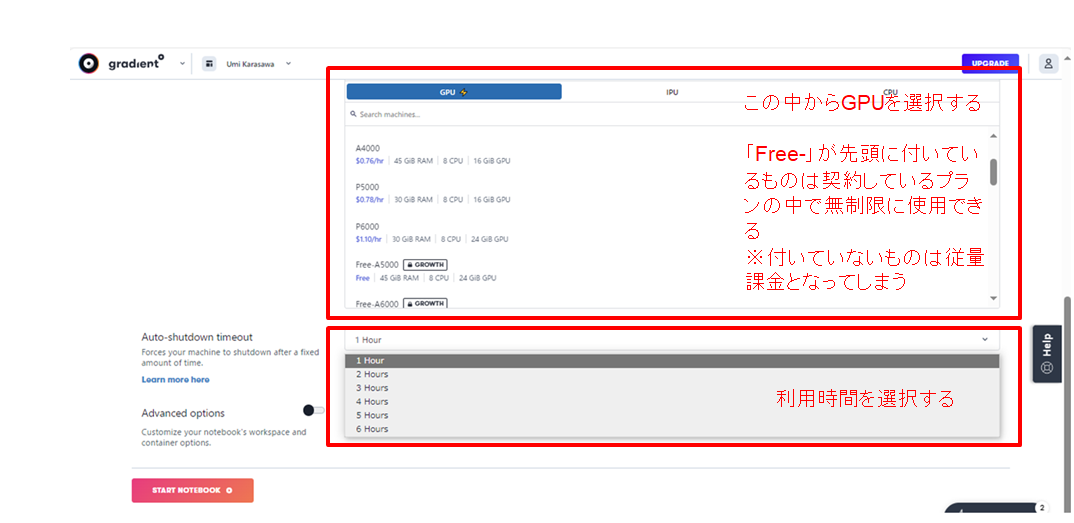Click the Gradient logo icon
Viewport: 1074px width, 523px height.
[89, 64]
